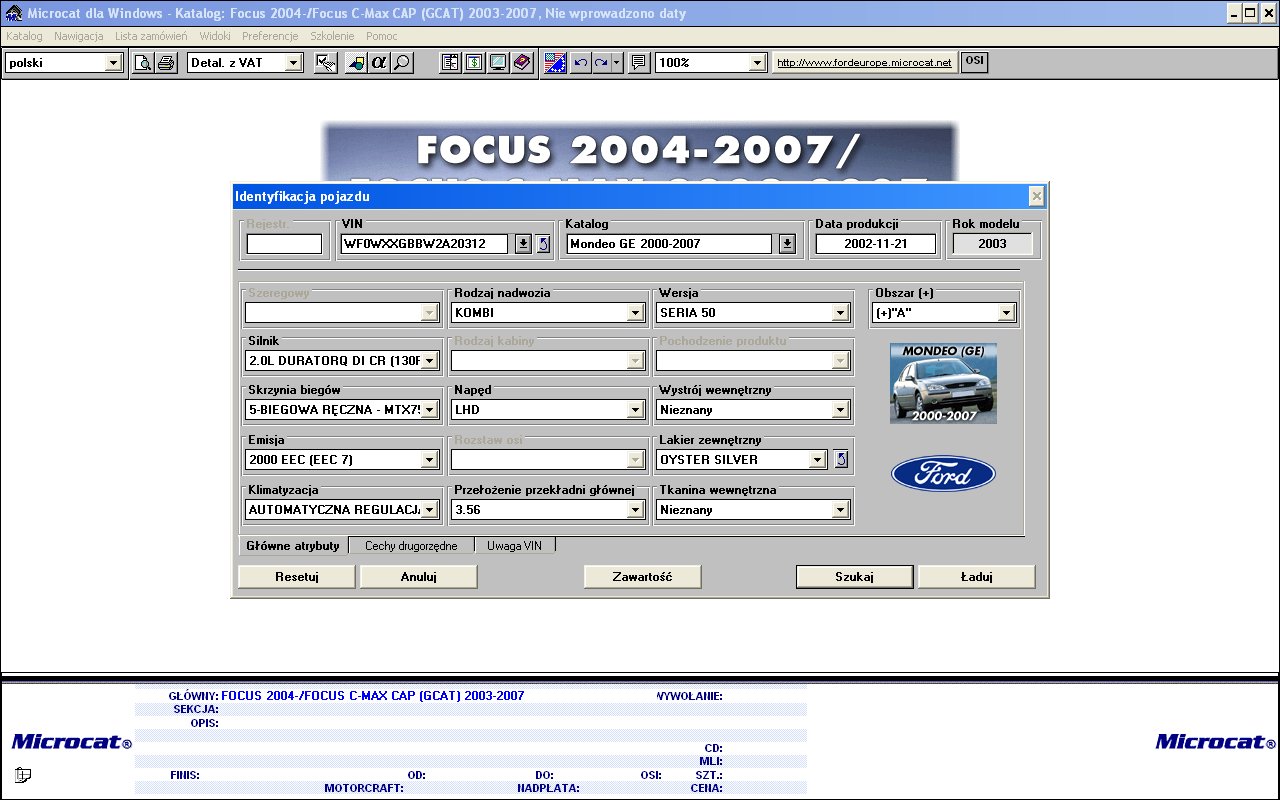1280x800 pixels.
Task: Click the monitor screen toolbar icon
Action: pyautogui.click(x=497, y=63)
